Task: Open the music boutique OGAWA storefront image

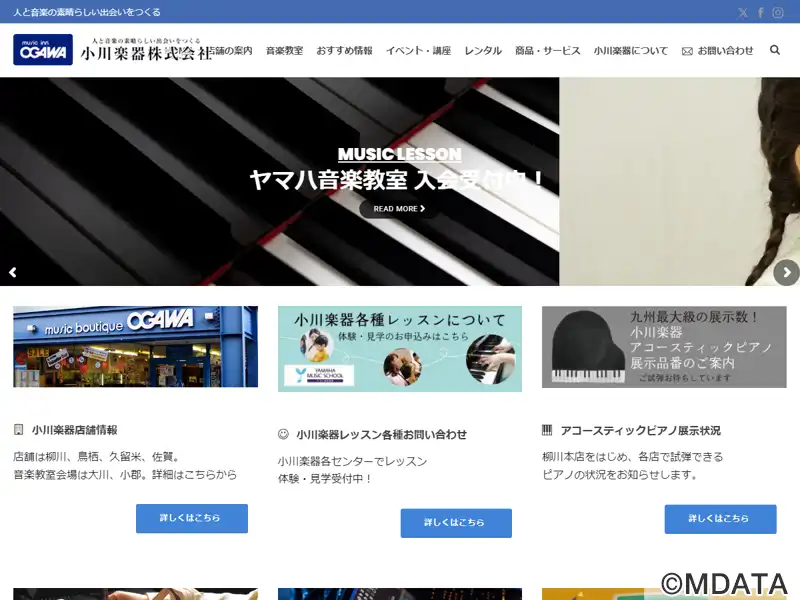Action: point(136,346)
